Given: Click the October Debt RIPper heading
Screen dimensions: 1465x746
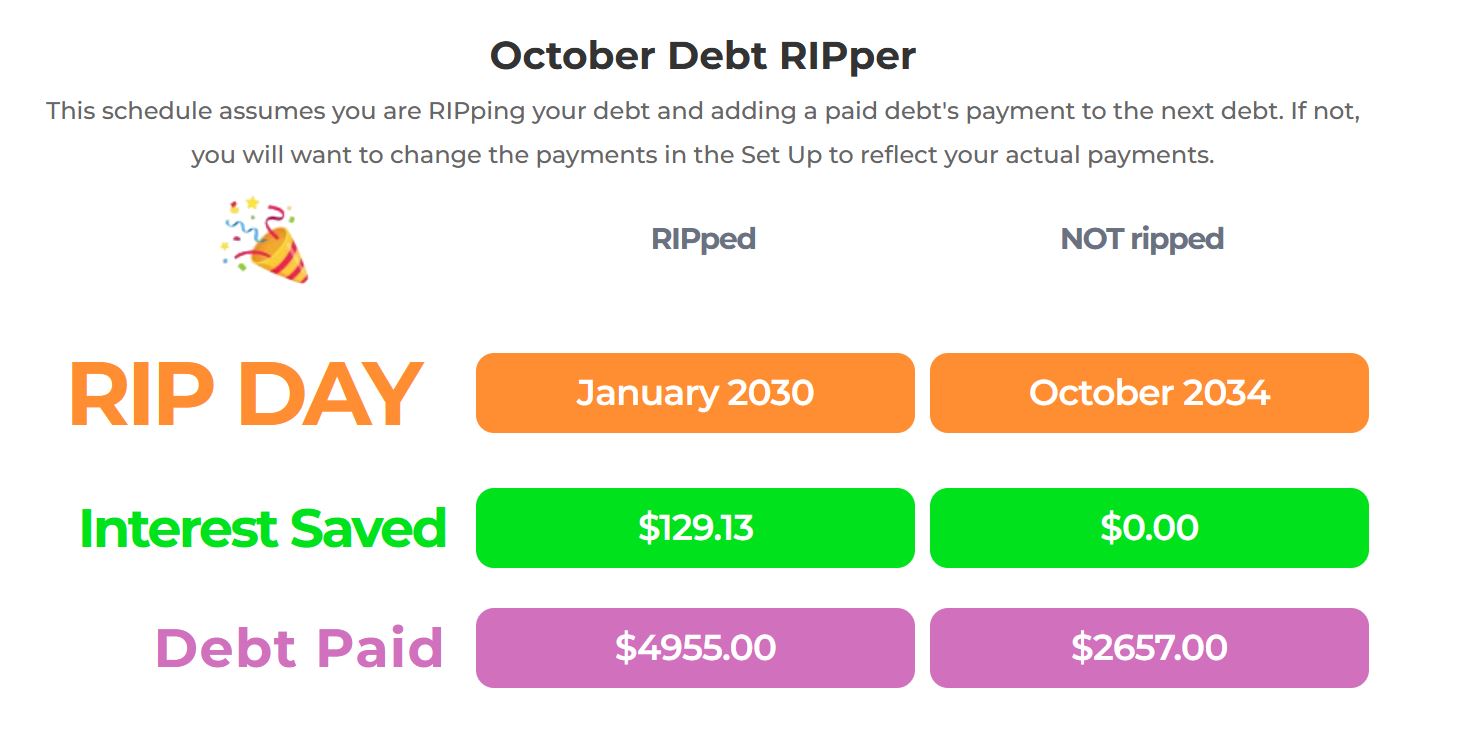Looking at the screenshot, I should pos(702,56).
